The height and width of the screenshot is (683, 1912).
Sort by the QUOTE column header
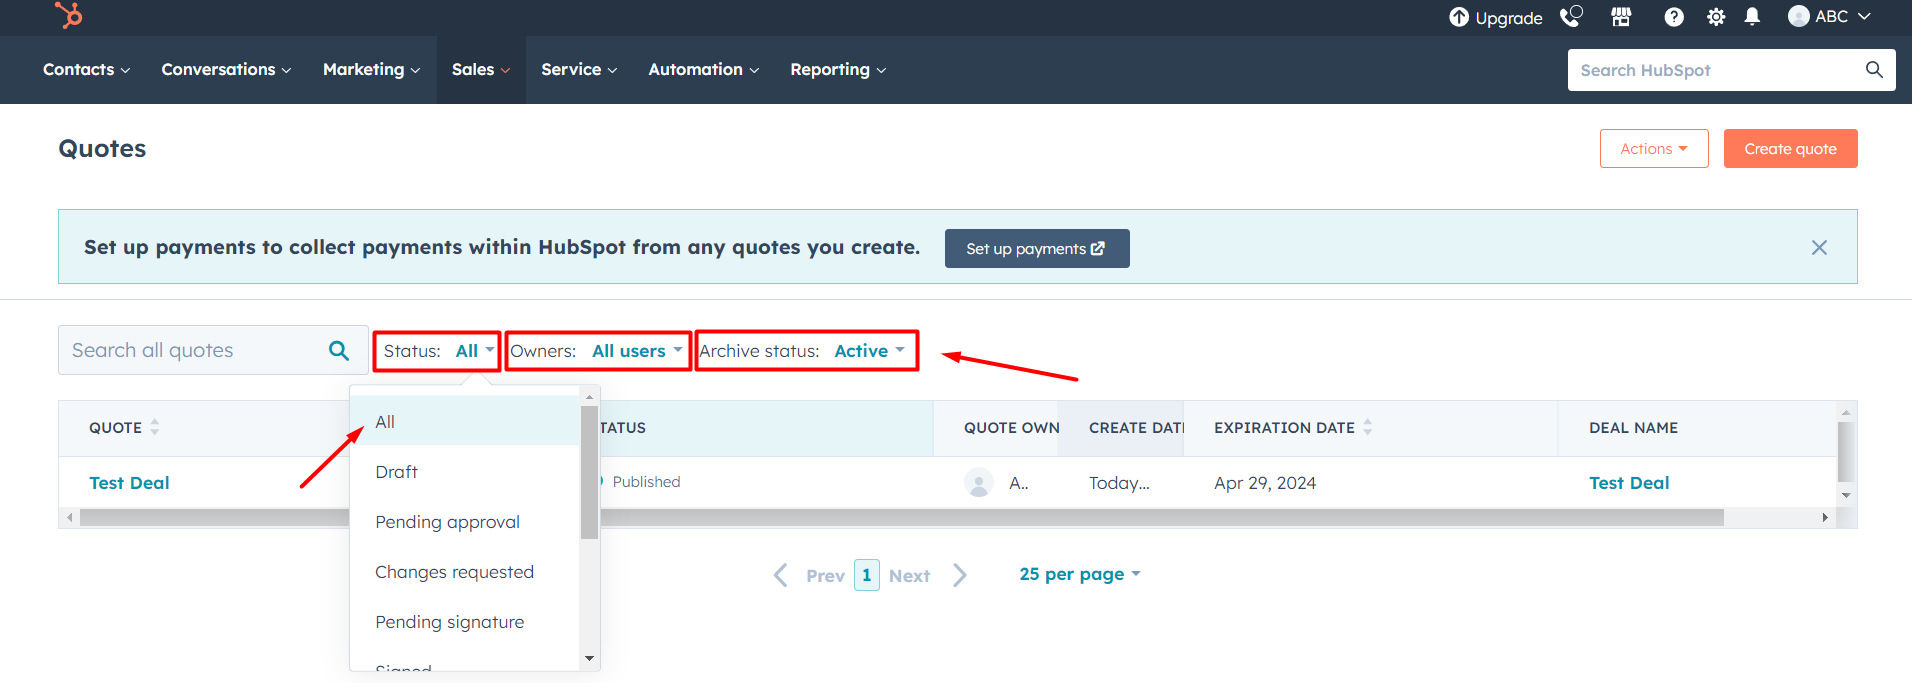[x=124, y=428]
